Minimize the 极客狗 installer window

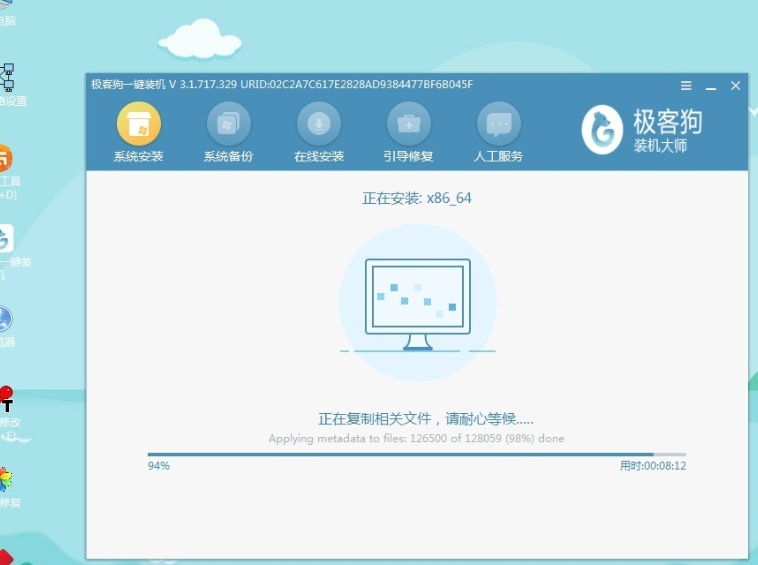[711, 86]
